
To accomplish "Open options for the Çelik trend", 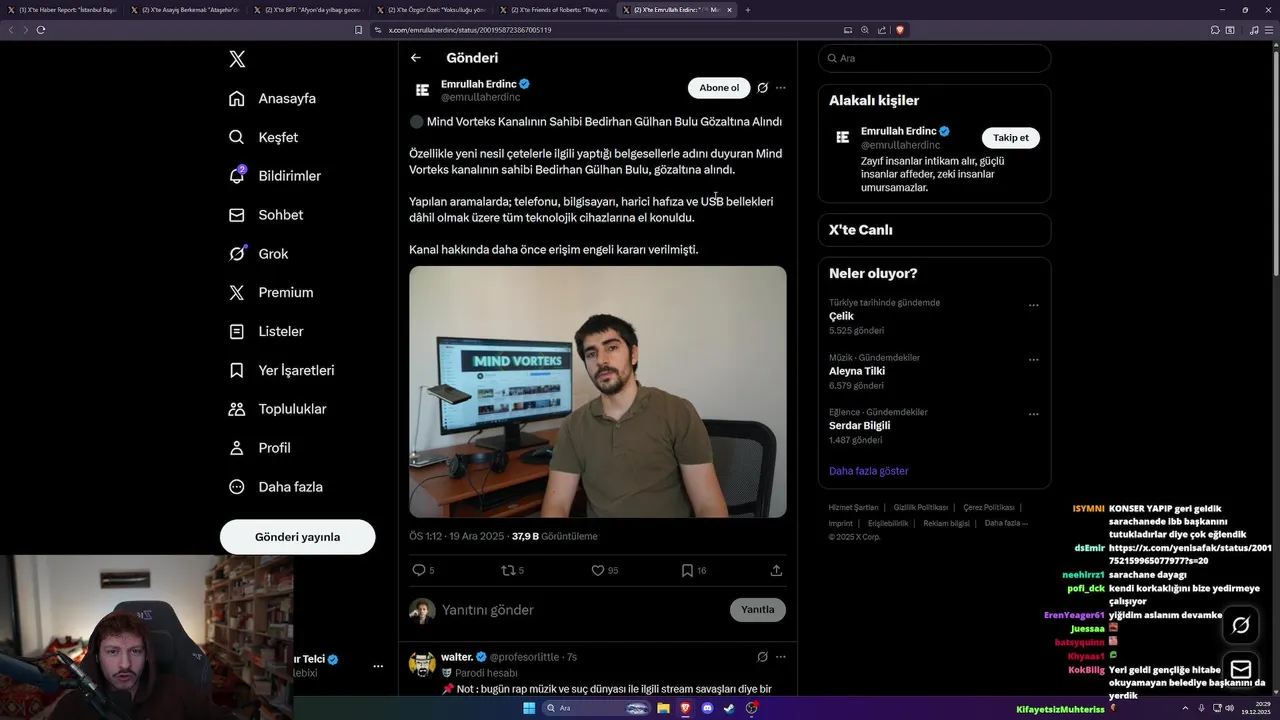I will pos(1033,305).
